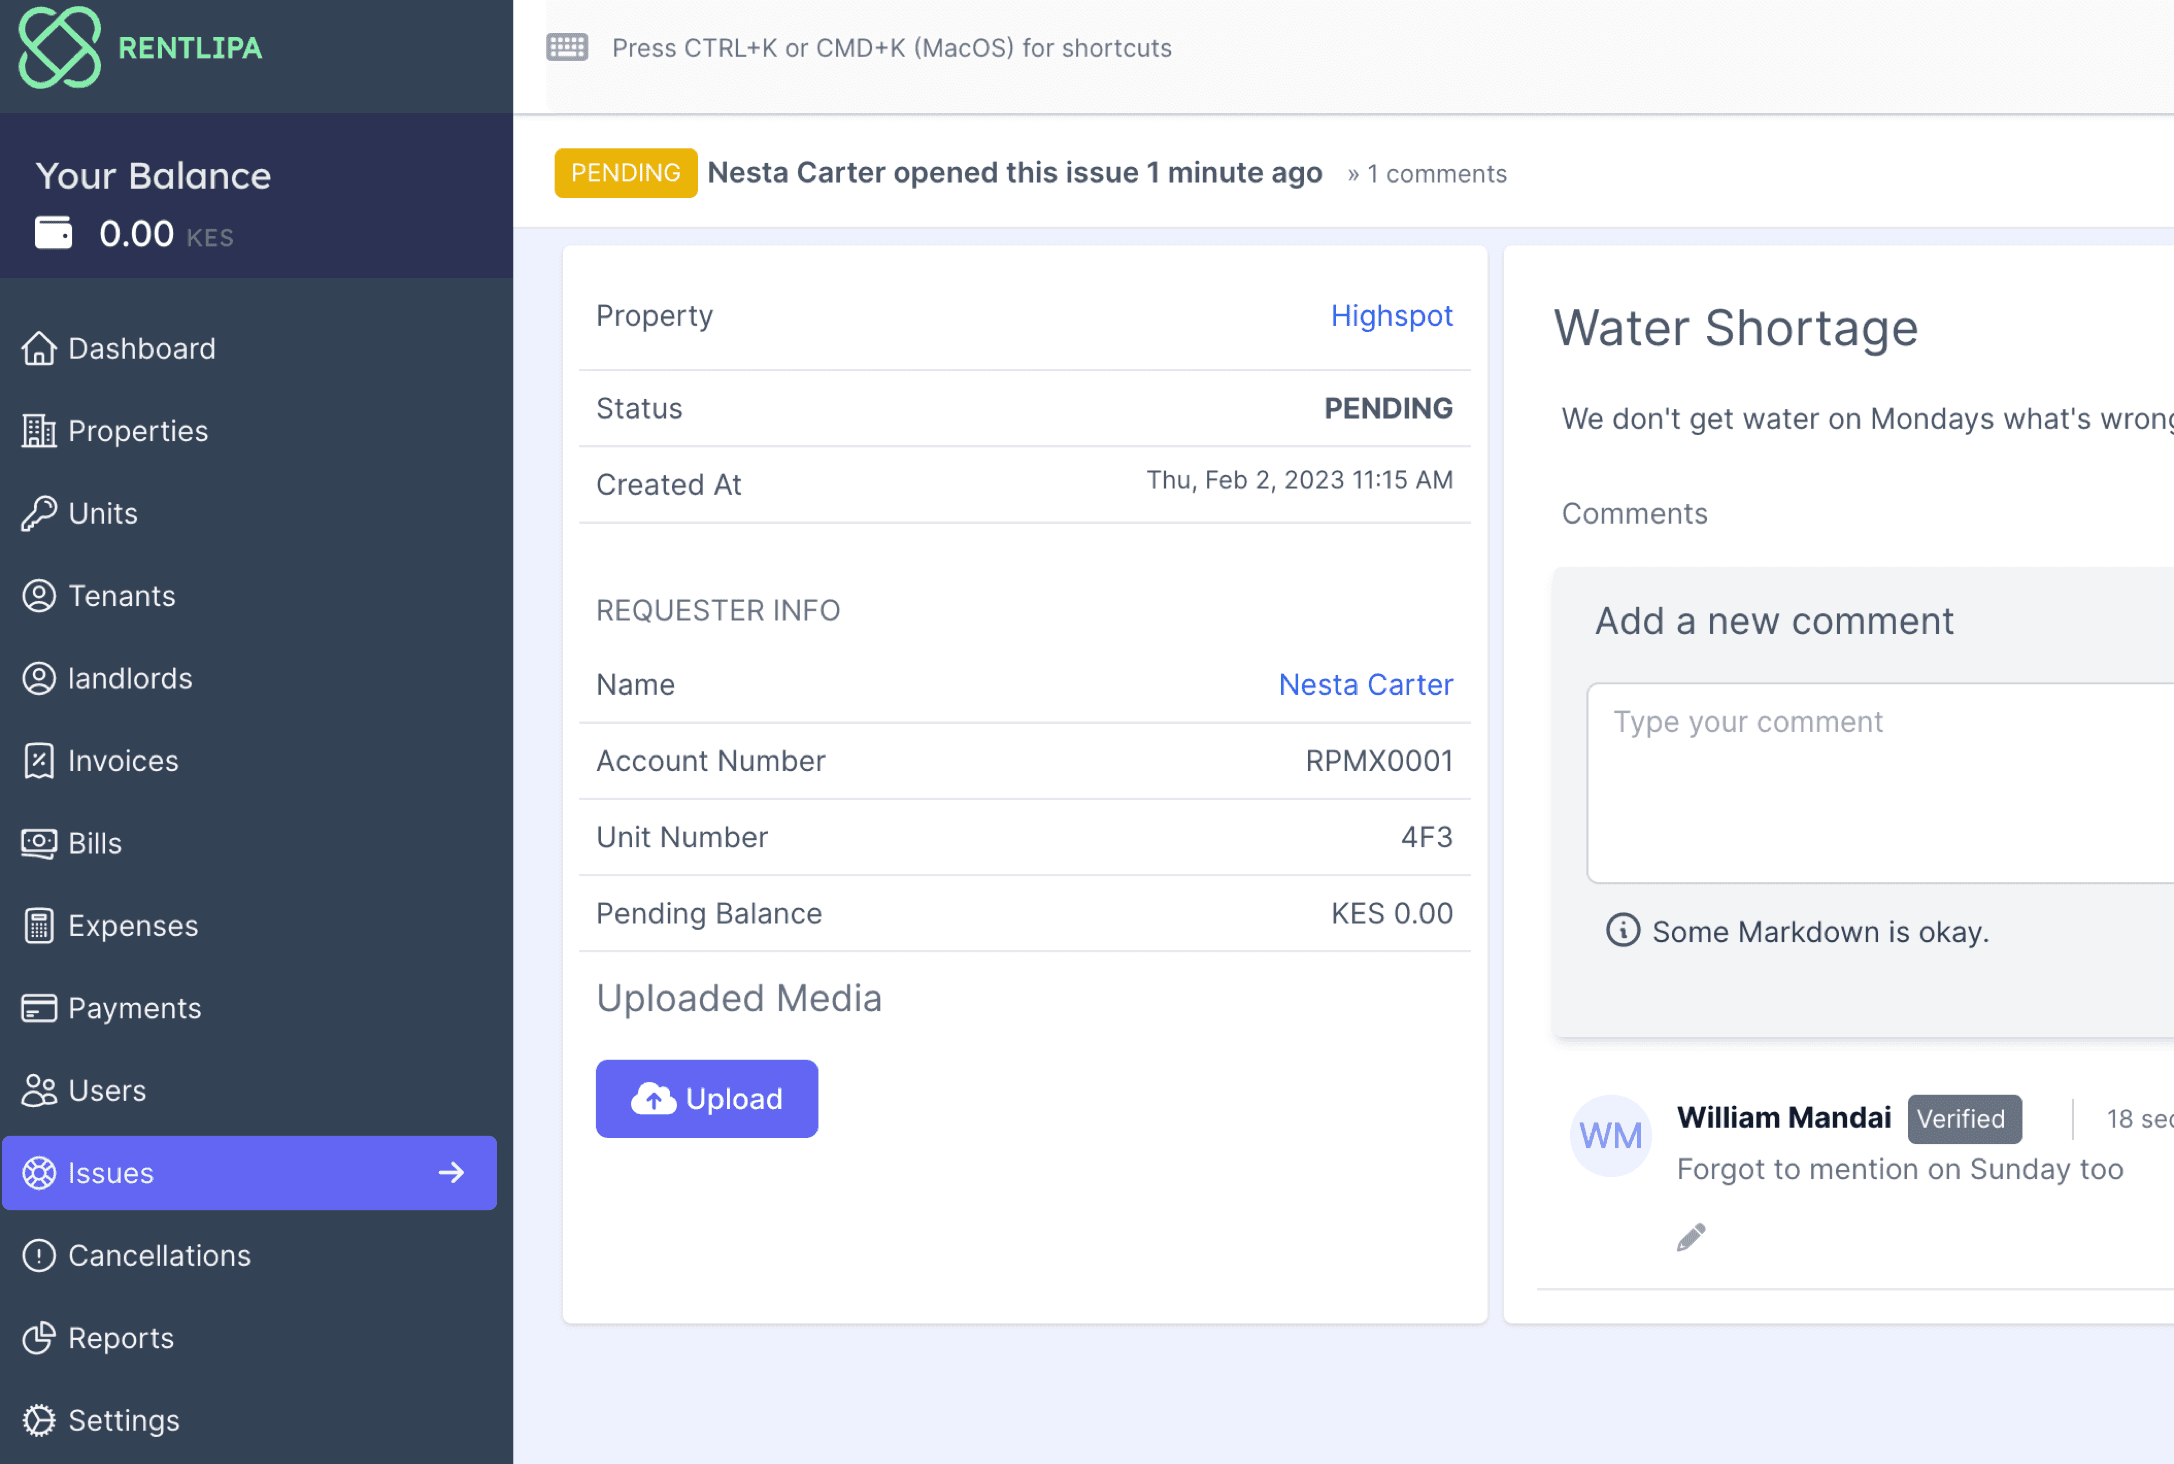The width and height of the screenshot is (2174, 1464).
Task: Click the Dashboard house icon
Action: pyautogui.click(x=39, y=349)
